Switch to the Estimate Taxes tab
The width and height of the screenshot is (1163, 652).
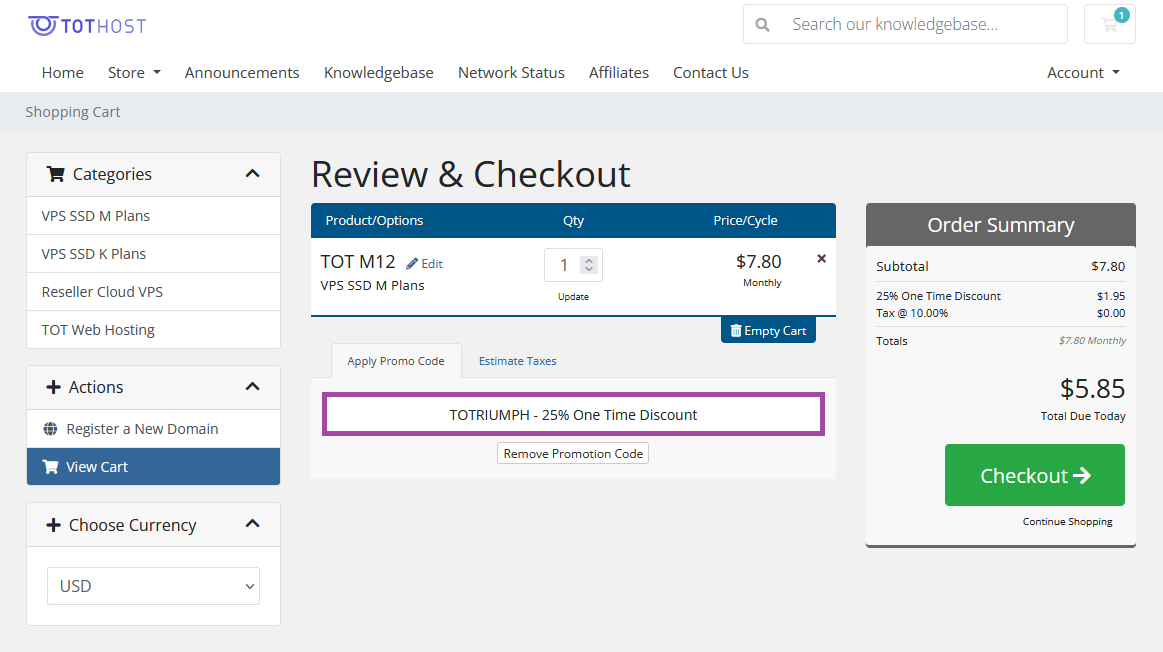[517, 361]
